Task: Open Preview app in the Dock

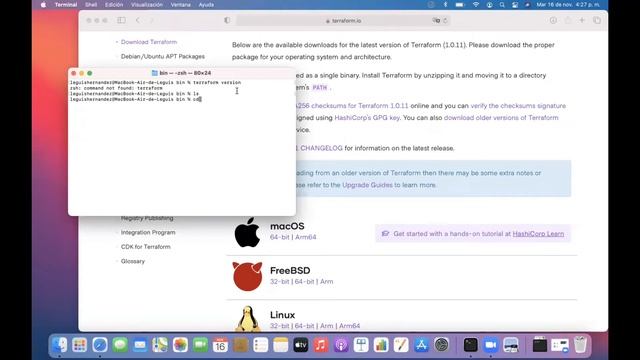Action: (511, 345)
